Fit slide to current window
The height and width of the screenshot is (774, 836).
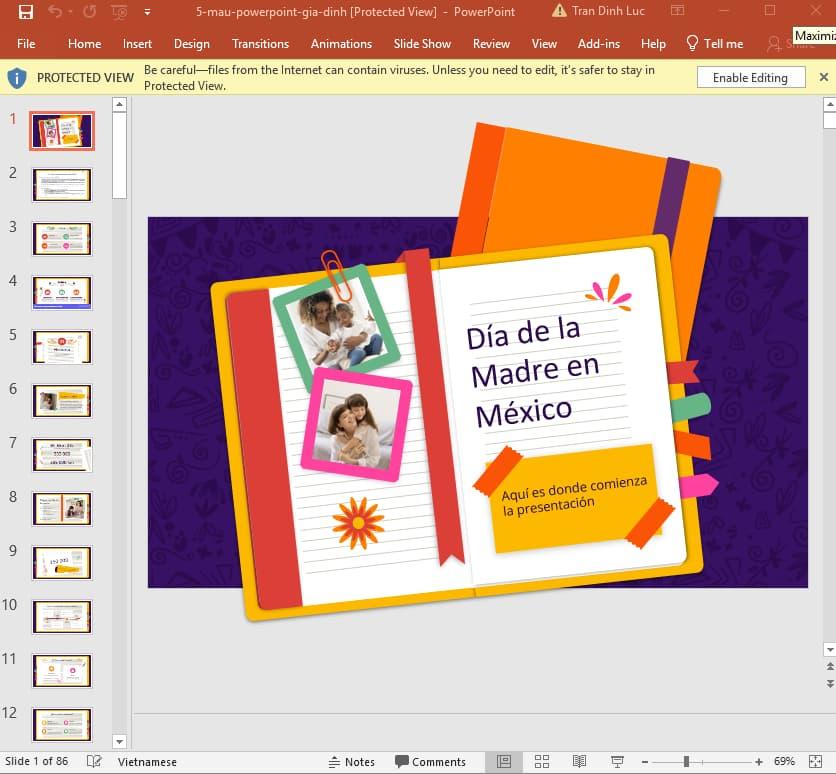(x=816, y=762)
